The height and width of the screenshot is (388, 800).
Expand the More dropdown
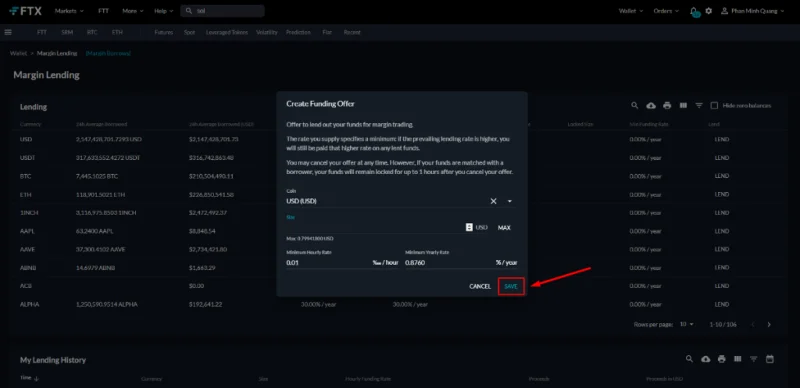tap(133, 11)
